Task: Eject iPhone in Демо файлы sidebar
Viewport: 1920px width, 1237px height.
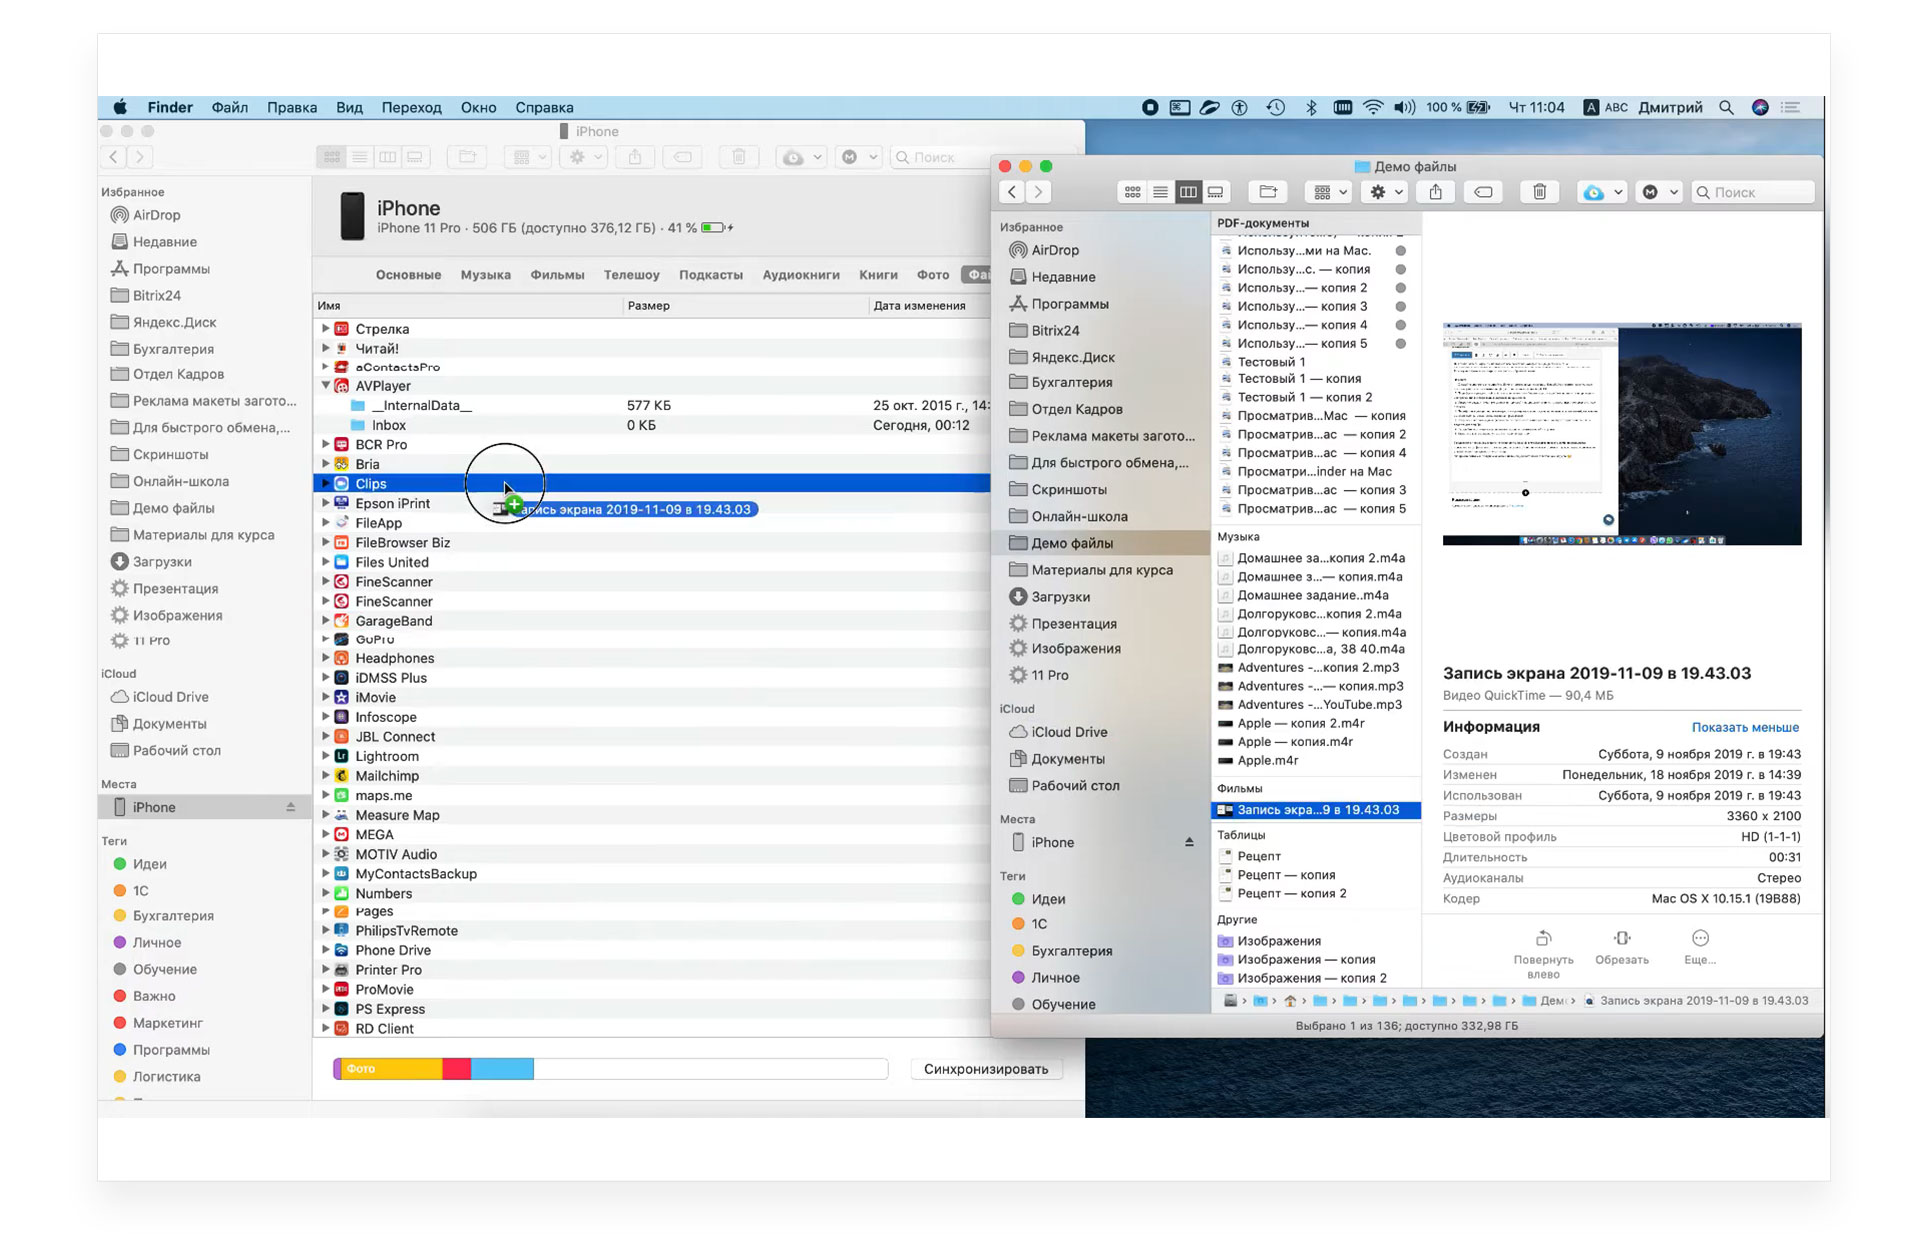Action: click(x=1189, y=842)
